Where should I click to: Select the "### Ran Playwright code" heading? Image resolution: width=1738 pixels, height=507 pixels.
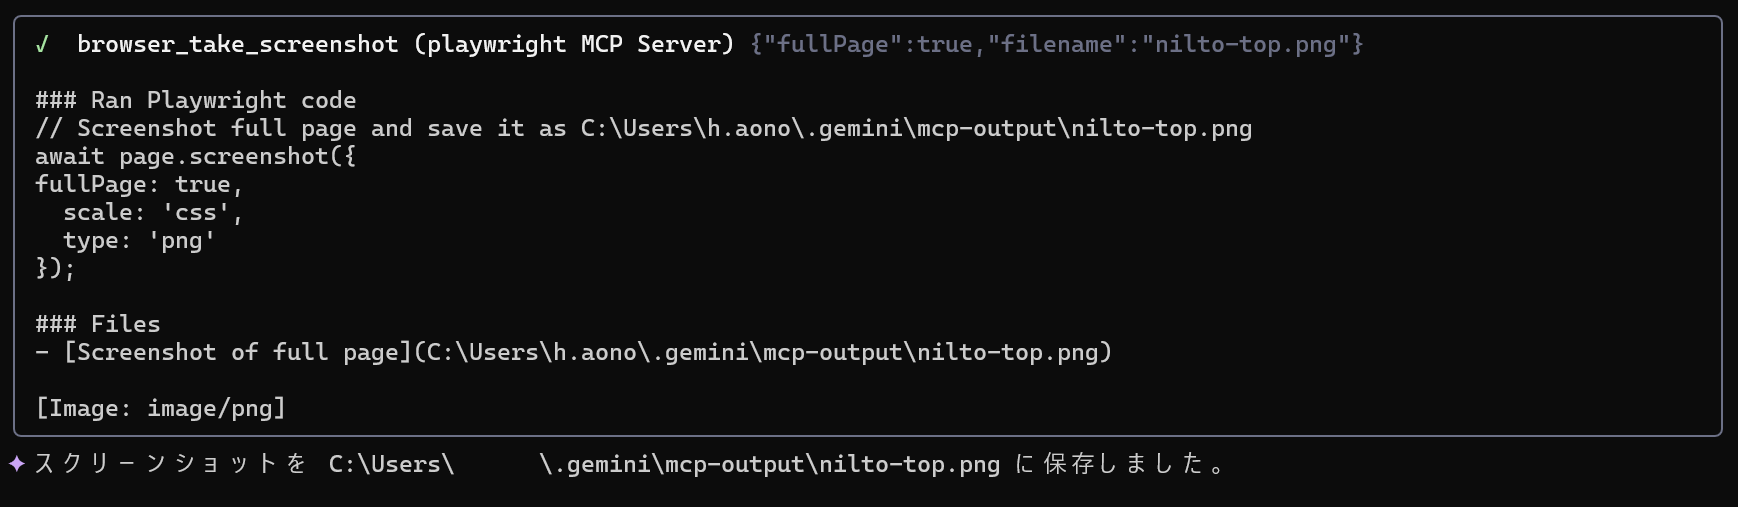point(196,100)
